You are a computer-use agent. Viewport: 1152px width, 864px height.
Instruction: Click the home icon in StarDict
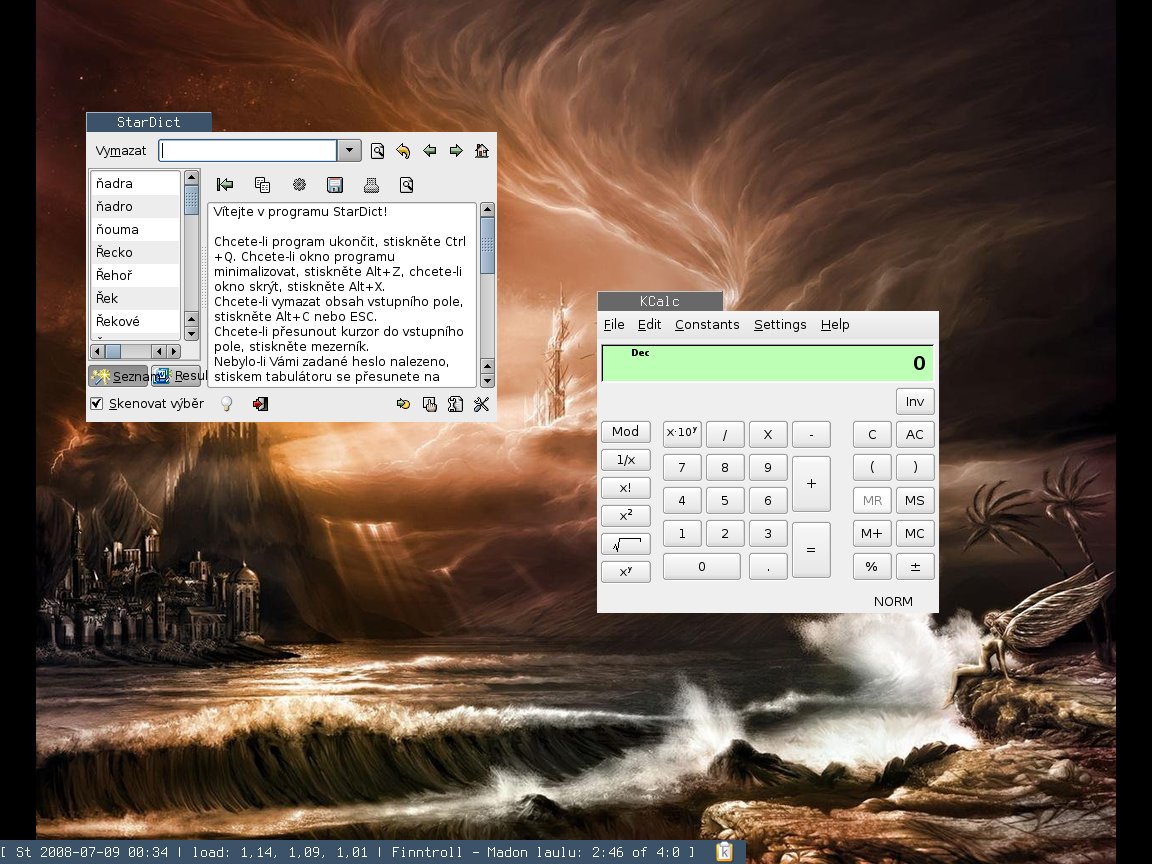tap(482, 151)
